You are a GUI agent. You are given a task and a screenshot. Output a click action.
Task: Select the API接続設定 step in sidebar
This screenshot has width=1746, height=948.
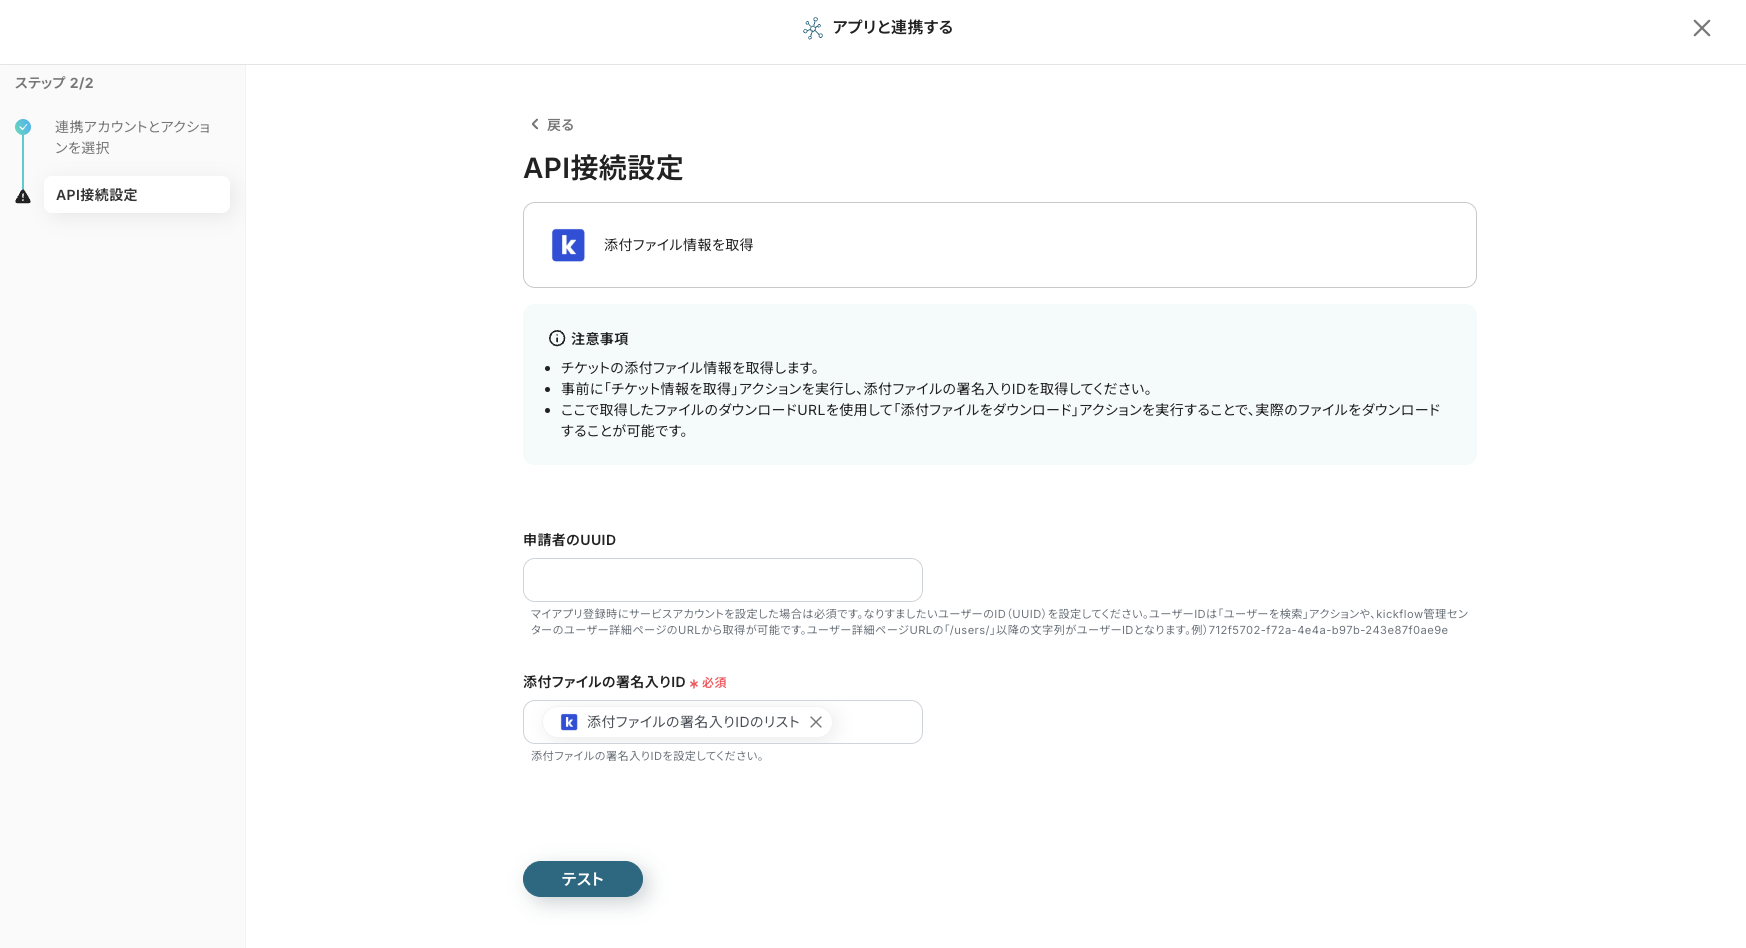click(x=137, y=194)
